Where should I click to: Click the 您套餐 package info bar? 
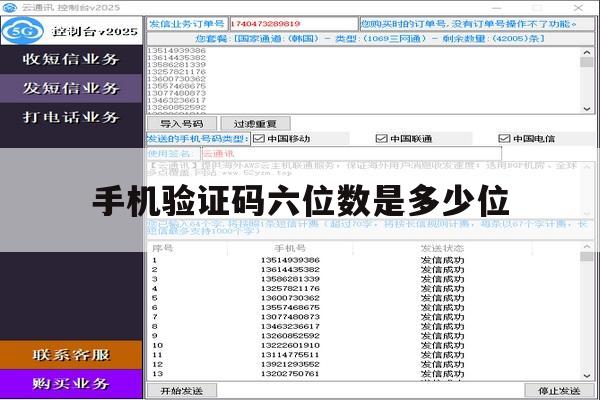point(370,39)
